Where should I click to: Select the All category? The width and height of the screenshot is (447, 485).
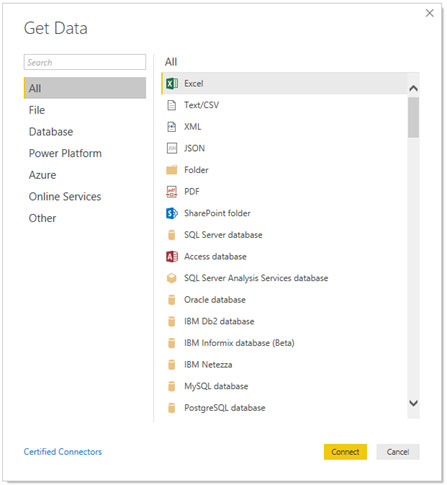click(85, 88)
